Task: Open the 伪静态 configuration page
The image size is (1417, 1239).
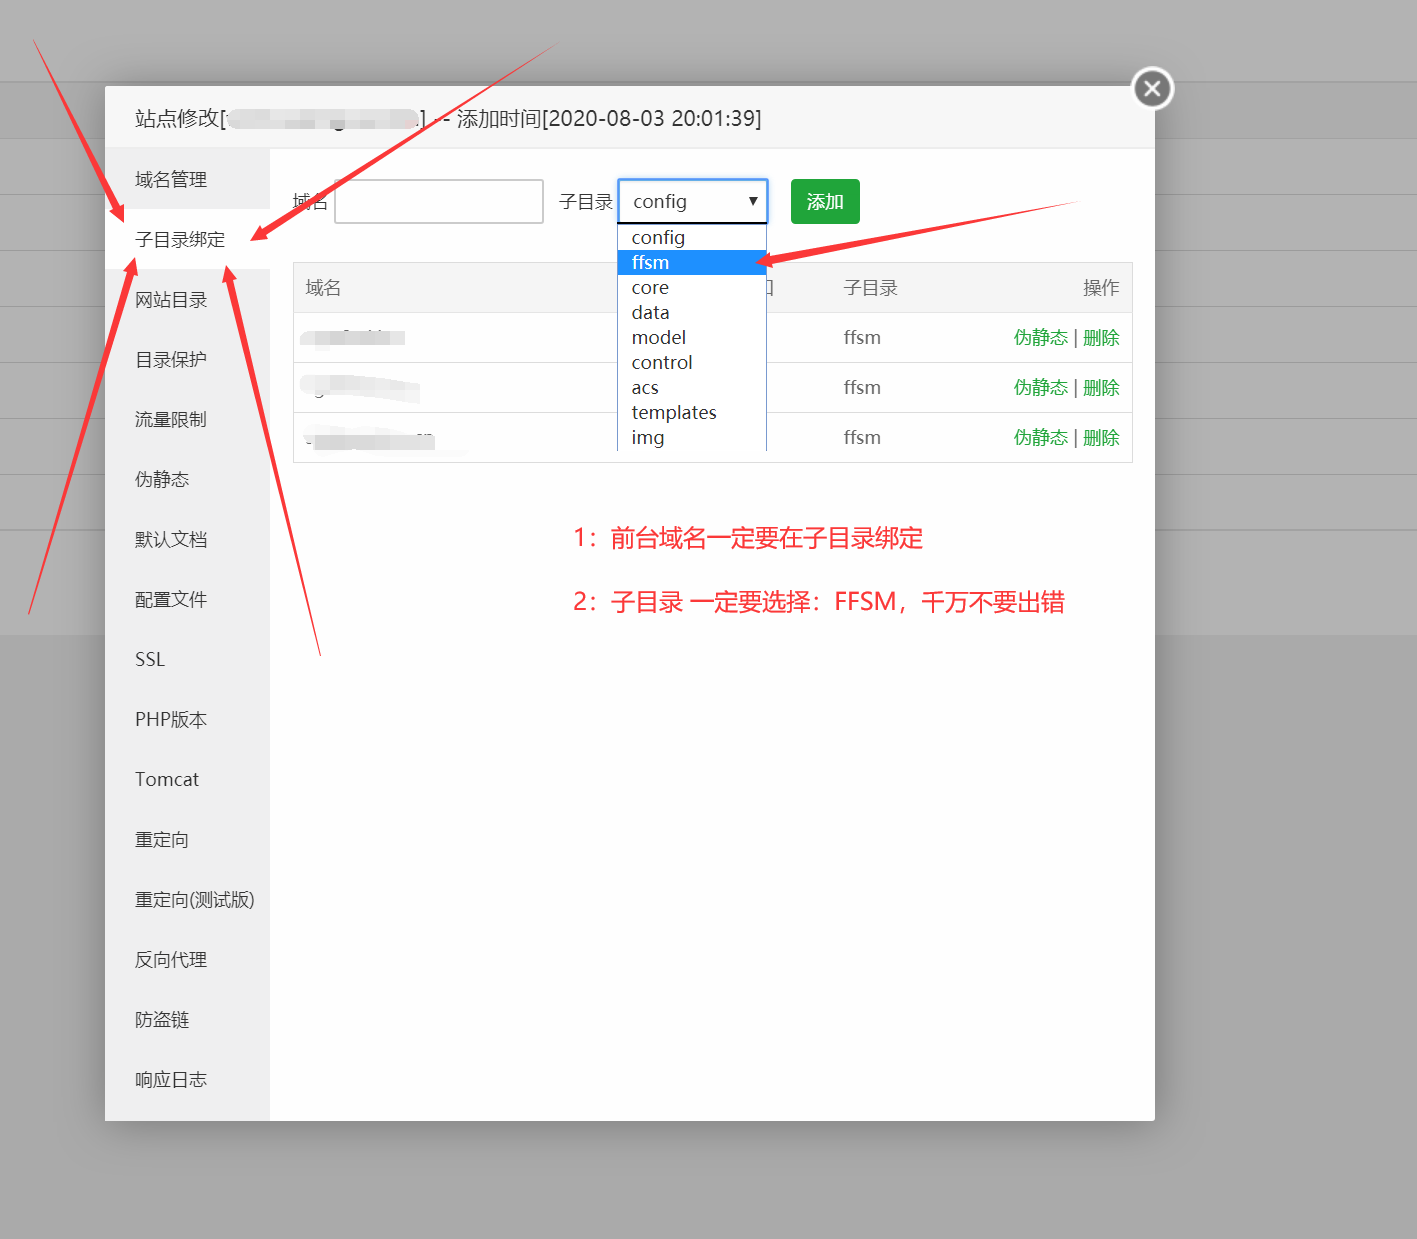Action: click(x=161, y=479)
